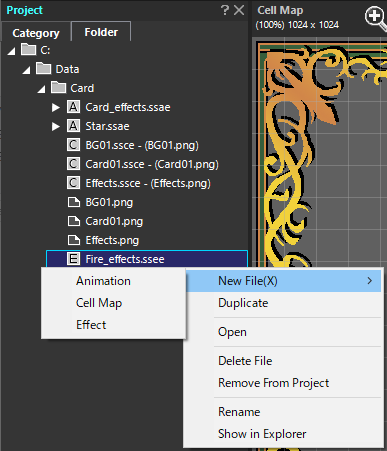
Task: Click the image file icon beside Effects.png
Action: (x=74, y=240)
